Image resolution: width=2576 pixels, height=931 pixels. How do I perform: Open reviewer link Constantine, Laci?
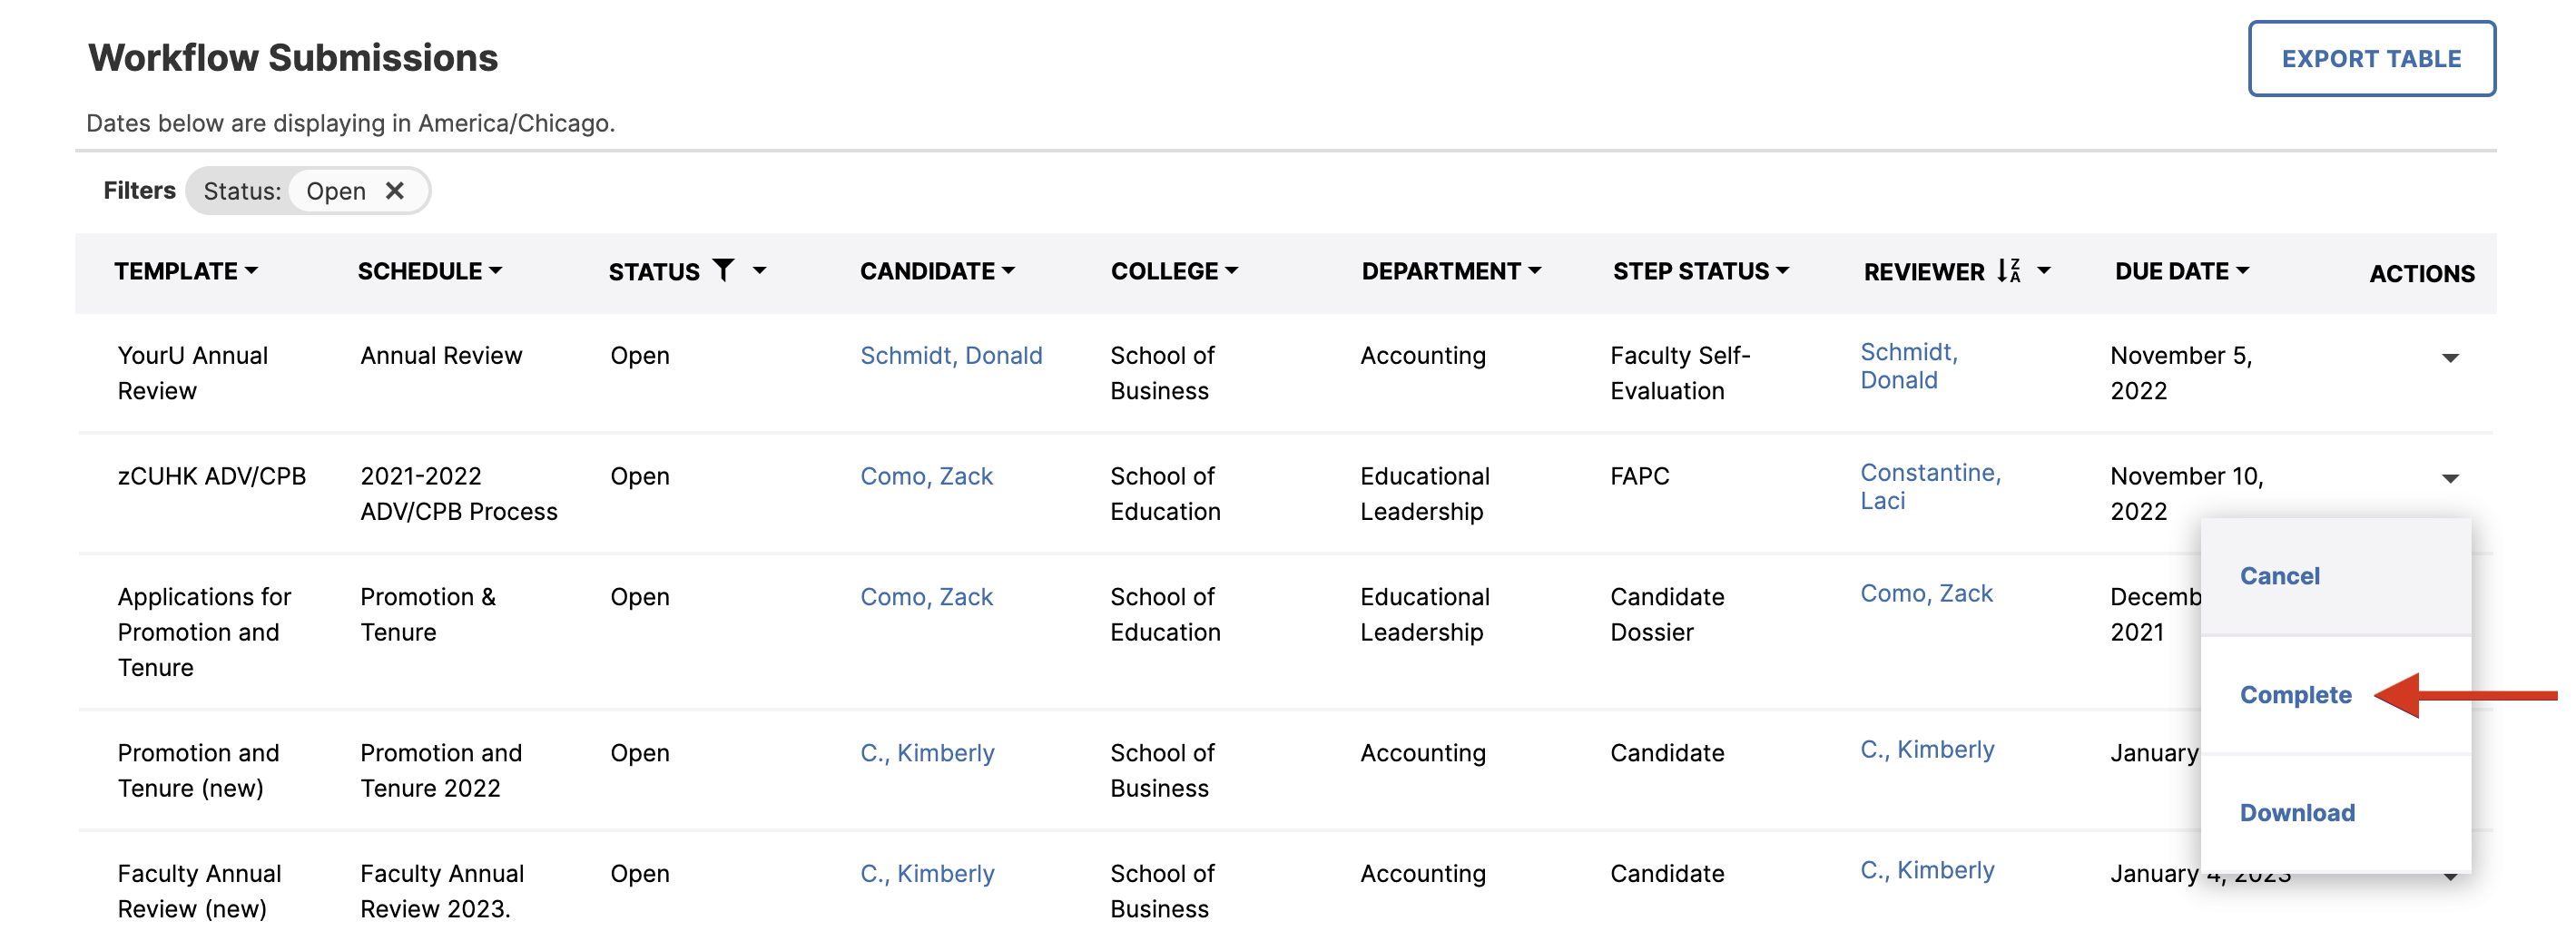[1930, 486]
